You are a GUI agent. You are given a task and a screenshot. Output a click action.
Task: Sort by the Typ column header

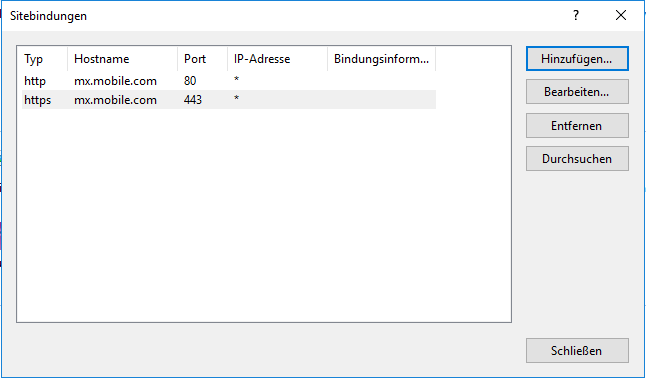[x=43, y=59]
